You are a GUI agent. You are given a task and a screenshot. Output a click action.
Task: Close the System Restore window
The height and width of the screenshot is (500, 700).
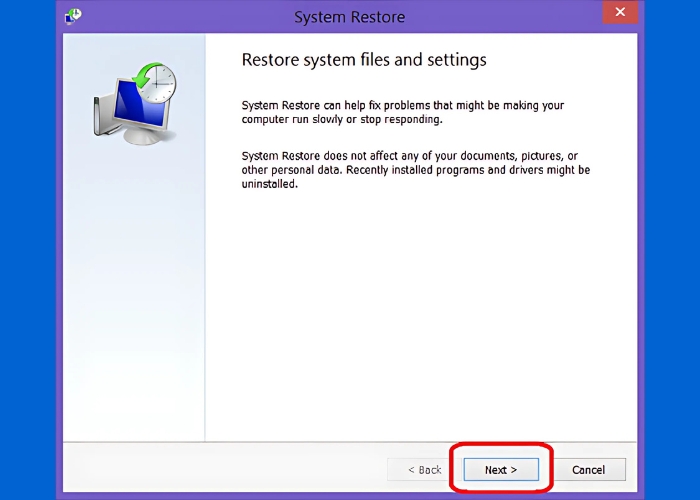620,13
